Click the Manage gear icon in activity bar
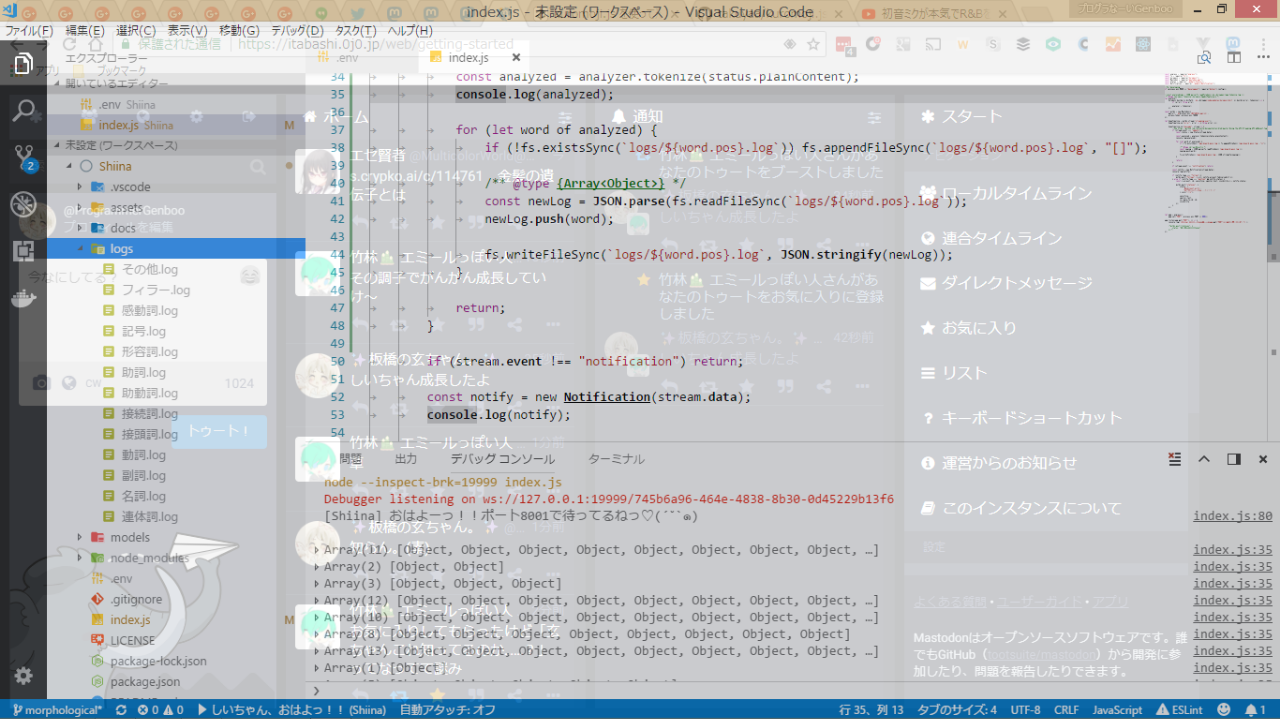 (x=23, y=676)
